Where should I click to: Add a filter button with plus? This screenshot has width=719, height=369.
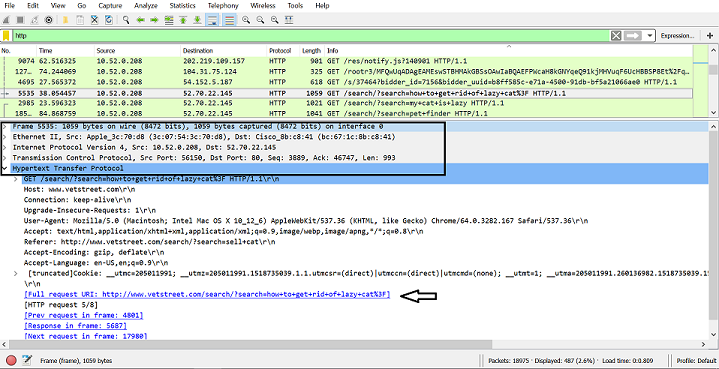pyautogui.click(x=710, y=36)
